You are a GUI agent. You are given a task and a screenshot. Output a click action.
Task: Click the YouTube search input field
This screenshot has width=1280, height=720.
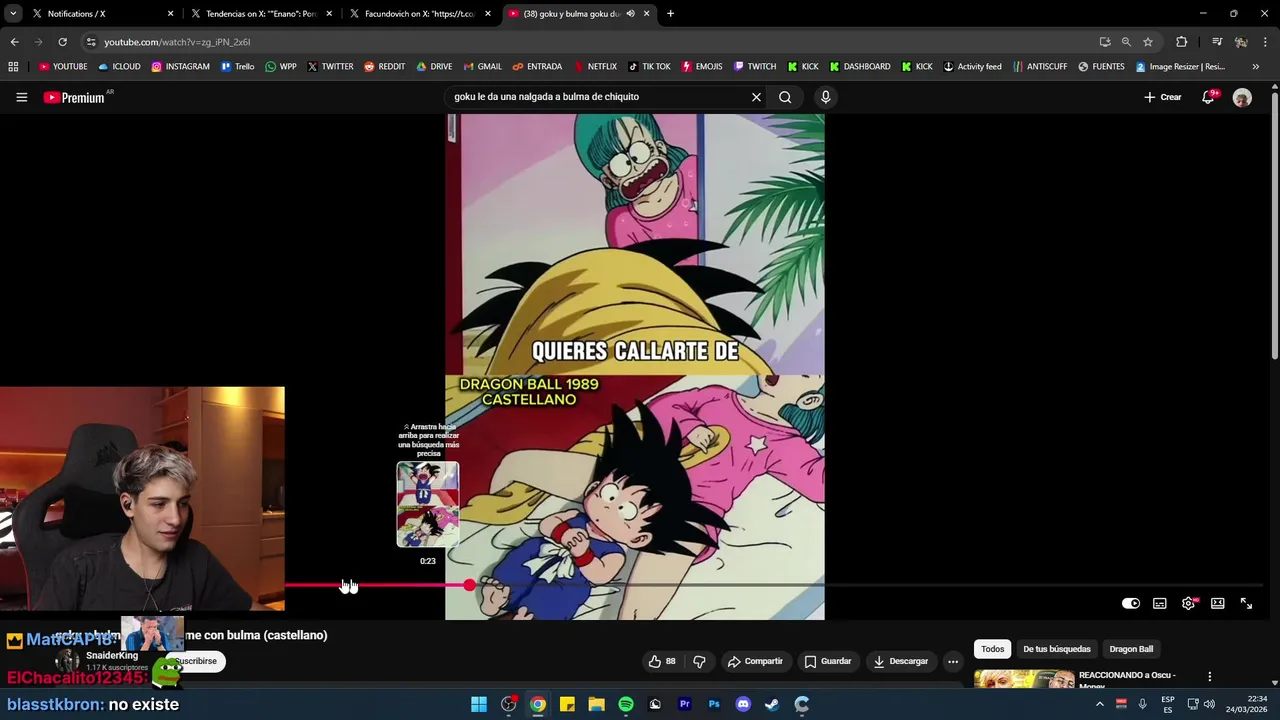(596, 97)
